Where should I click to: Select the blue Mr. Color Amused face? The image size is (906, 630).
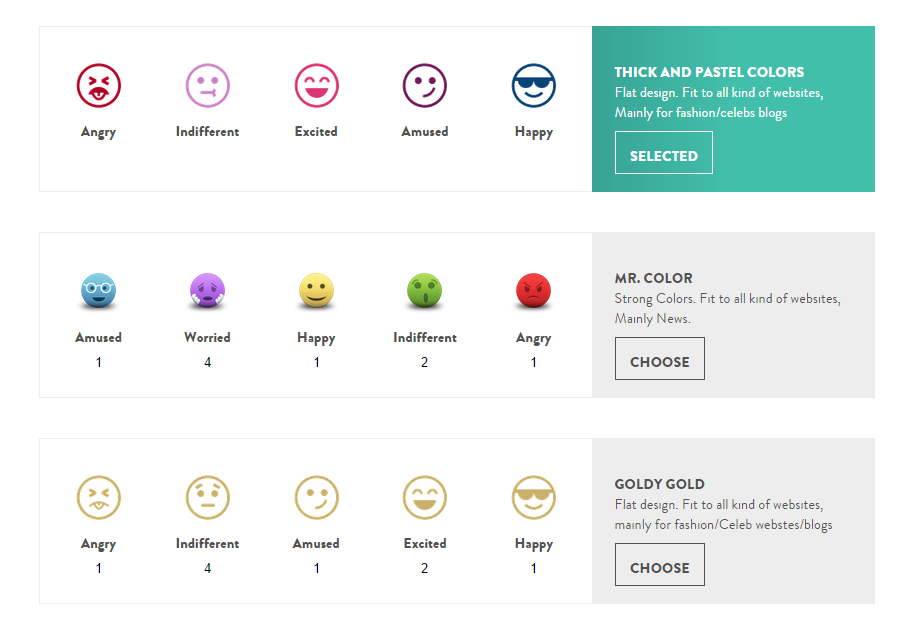(x=99, y=291)
